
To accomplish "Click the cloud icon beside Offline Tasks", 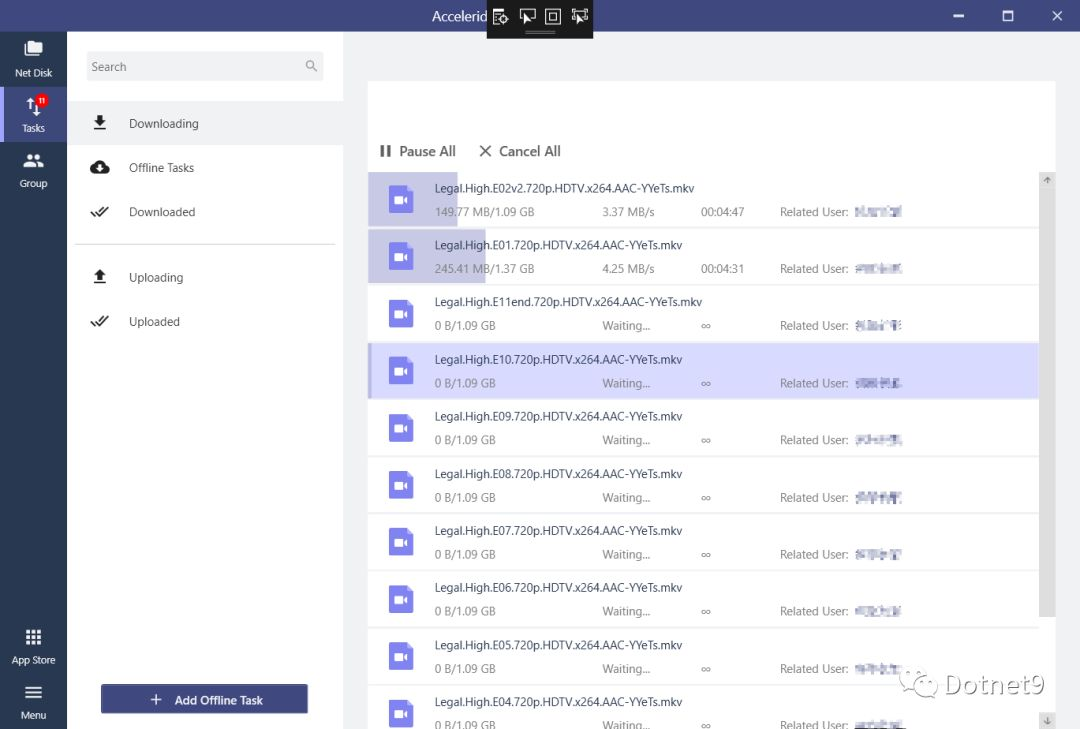I will [100, 167].
